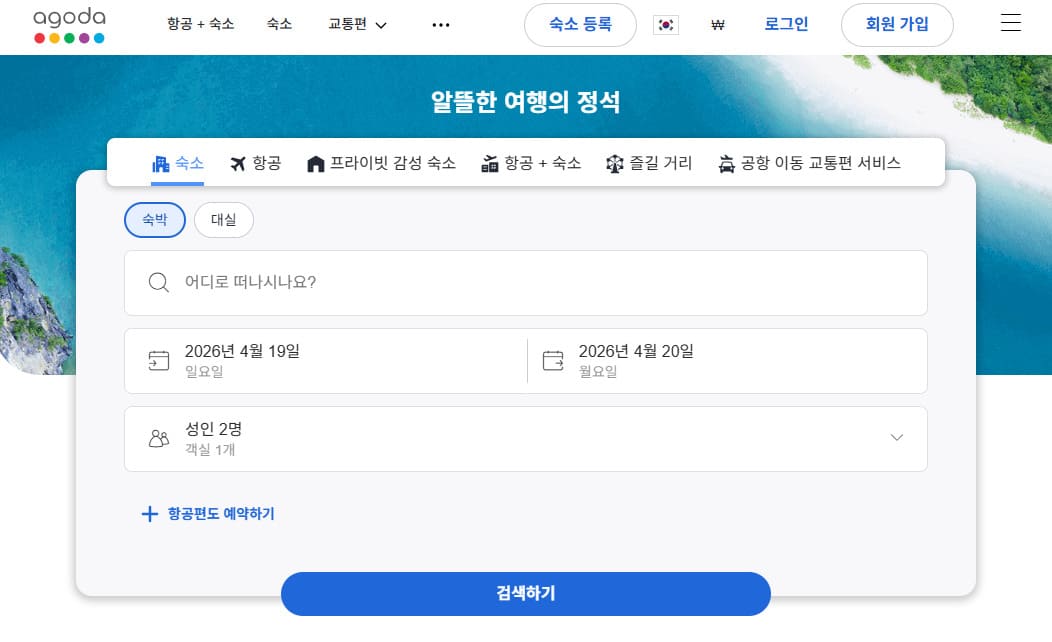Open the ₩ currency selector icon
Viewport: 1052px width, 642px height.
click(718, 25)
